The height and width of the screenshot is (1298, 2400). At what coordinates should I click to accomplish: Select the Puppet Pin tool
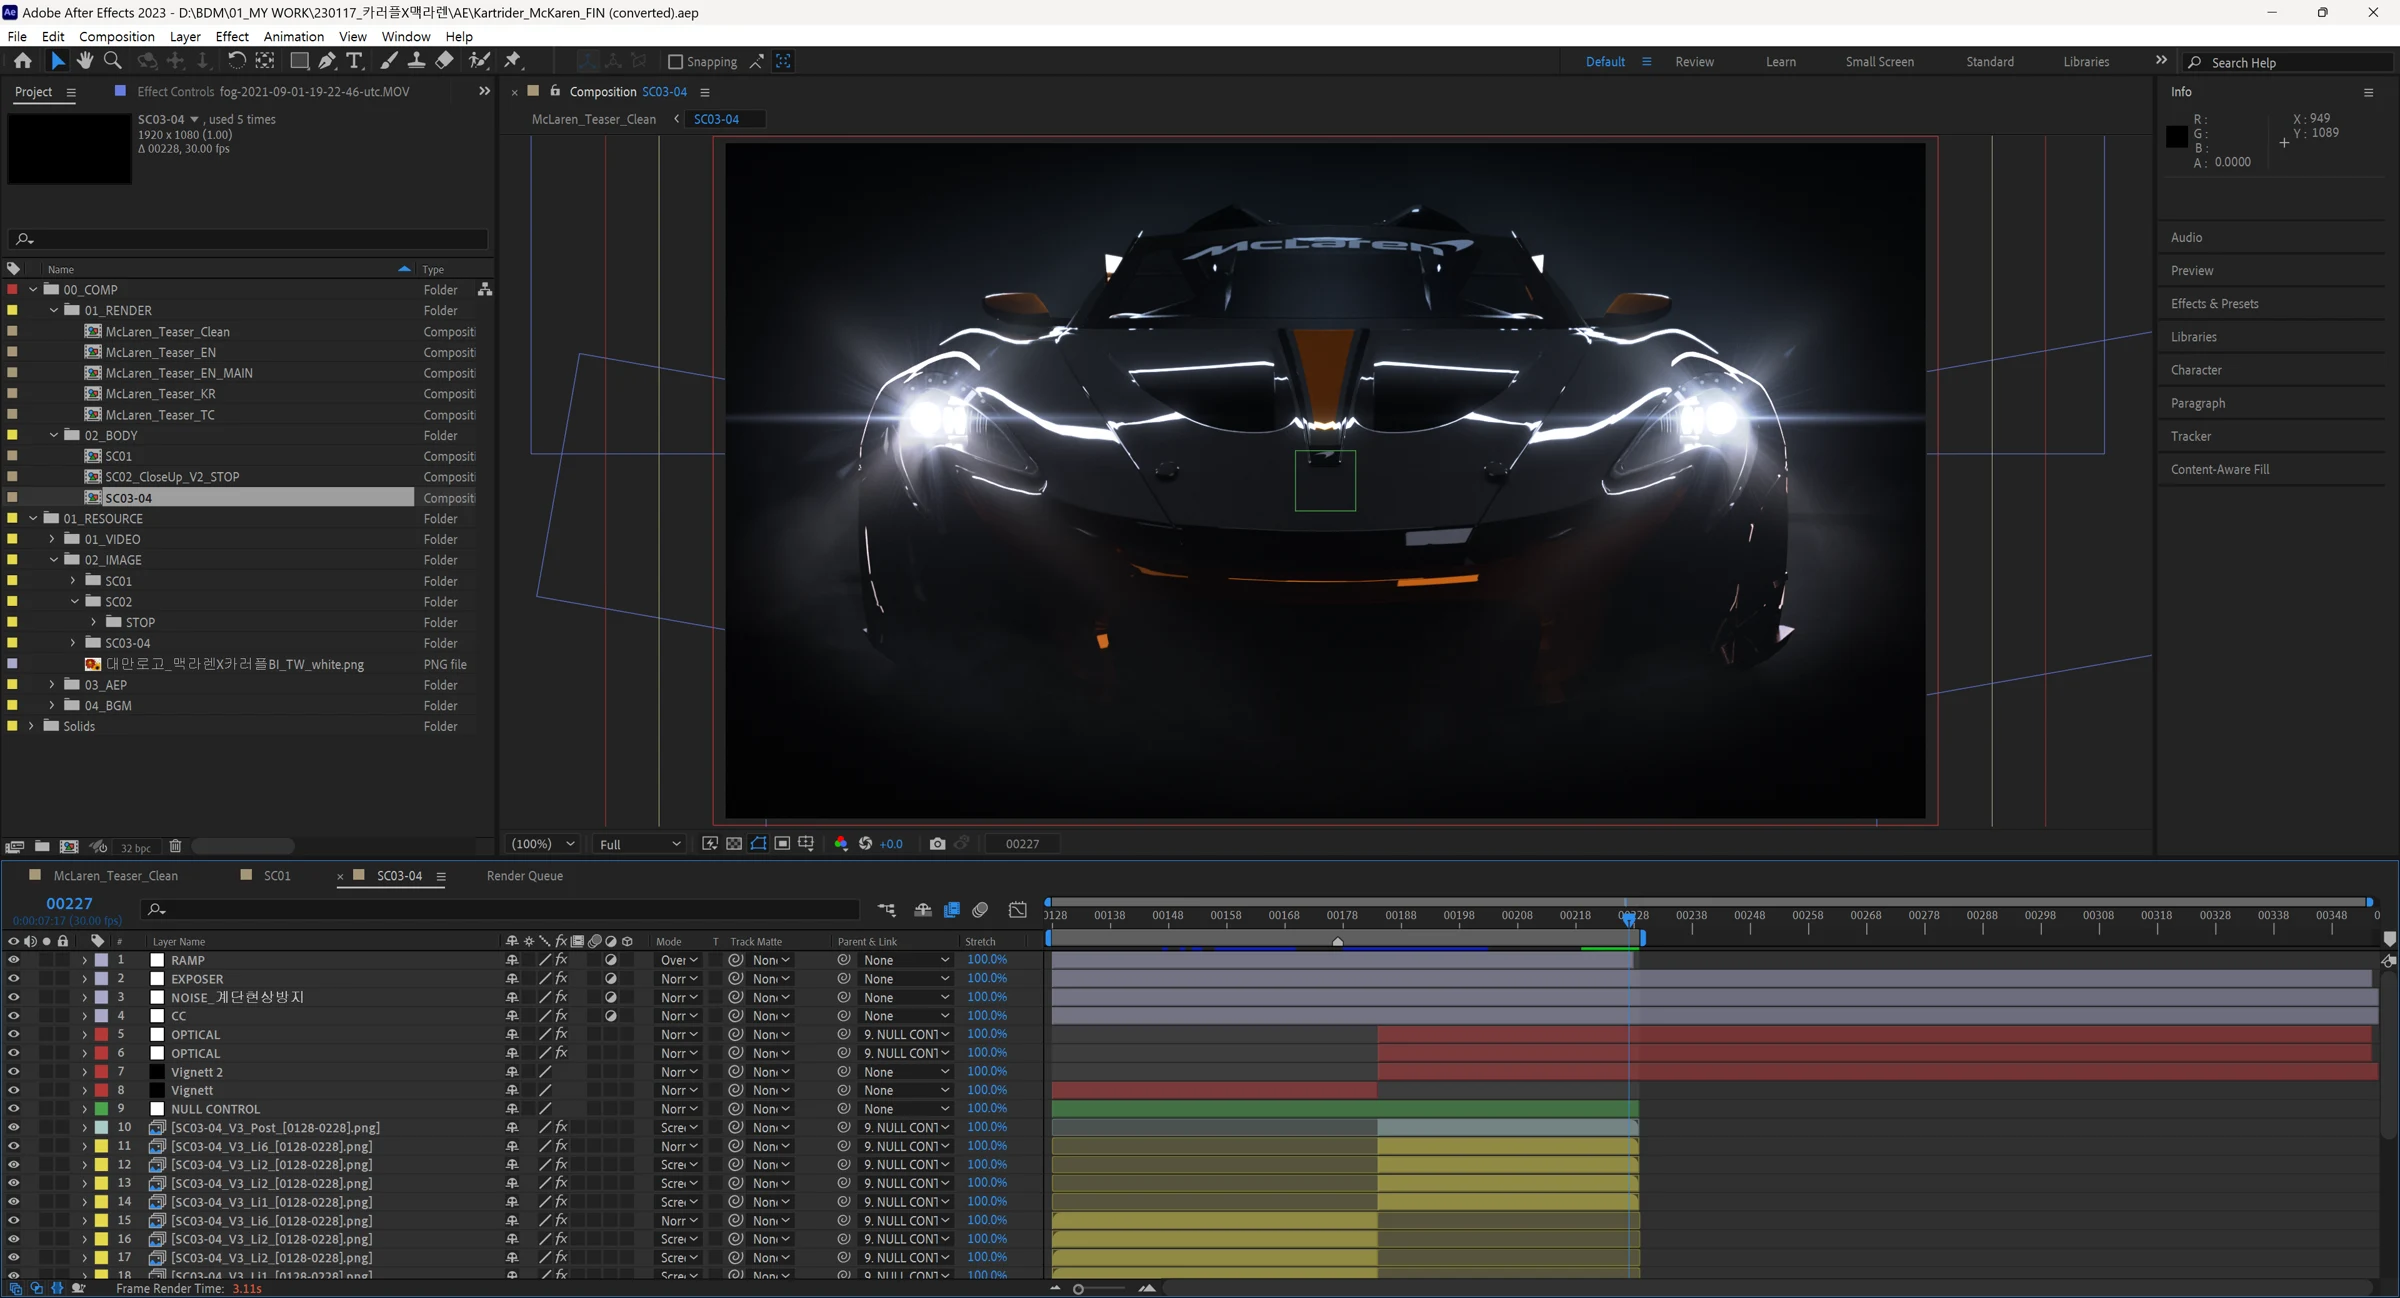513,61
